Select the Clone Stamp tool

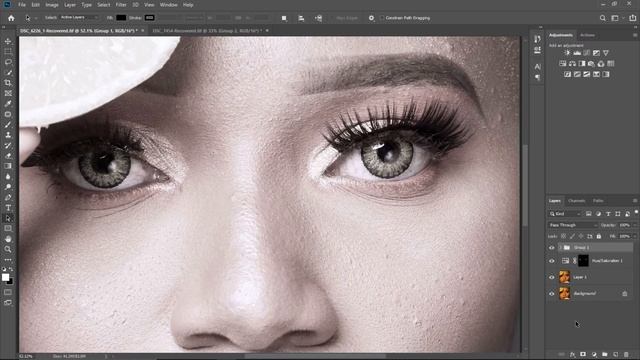click(x=8, y=135)
